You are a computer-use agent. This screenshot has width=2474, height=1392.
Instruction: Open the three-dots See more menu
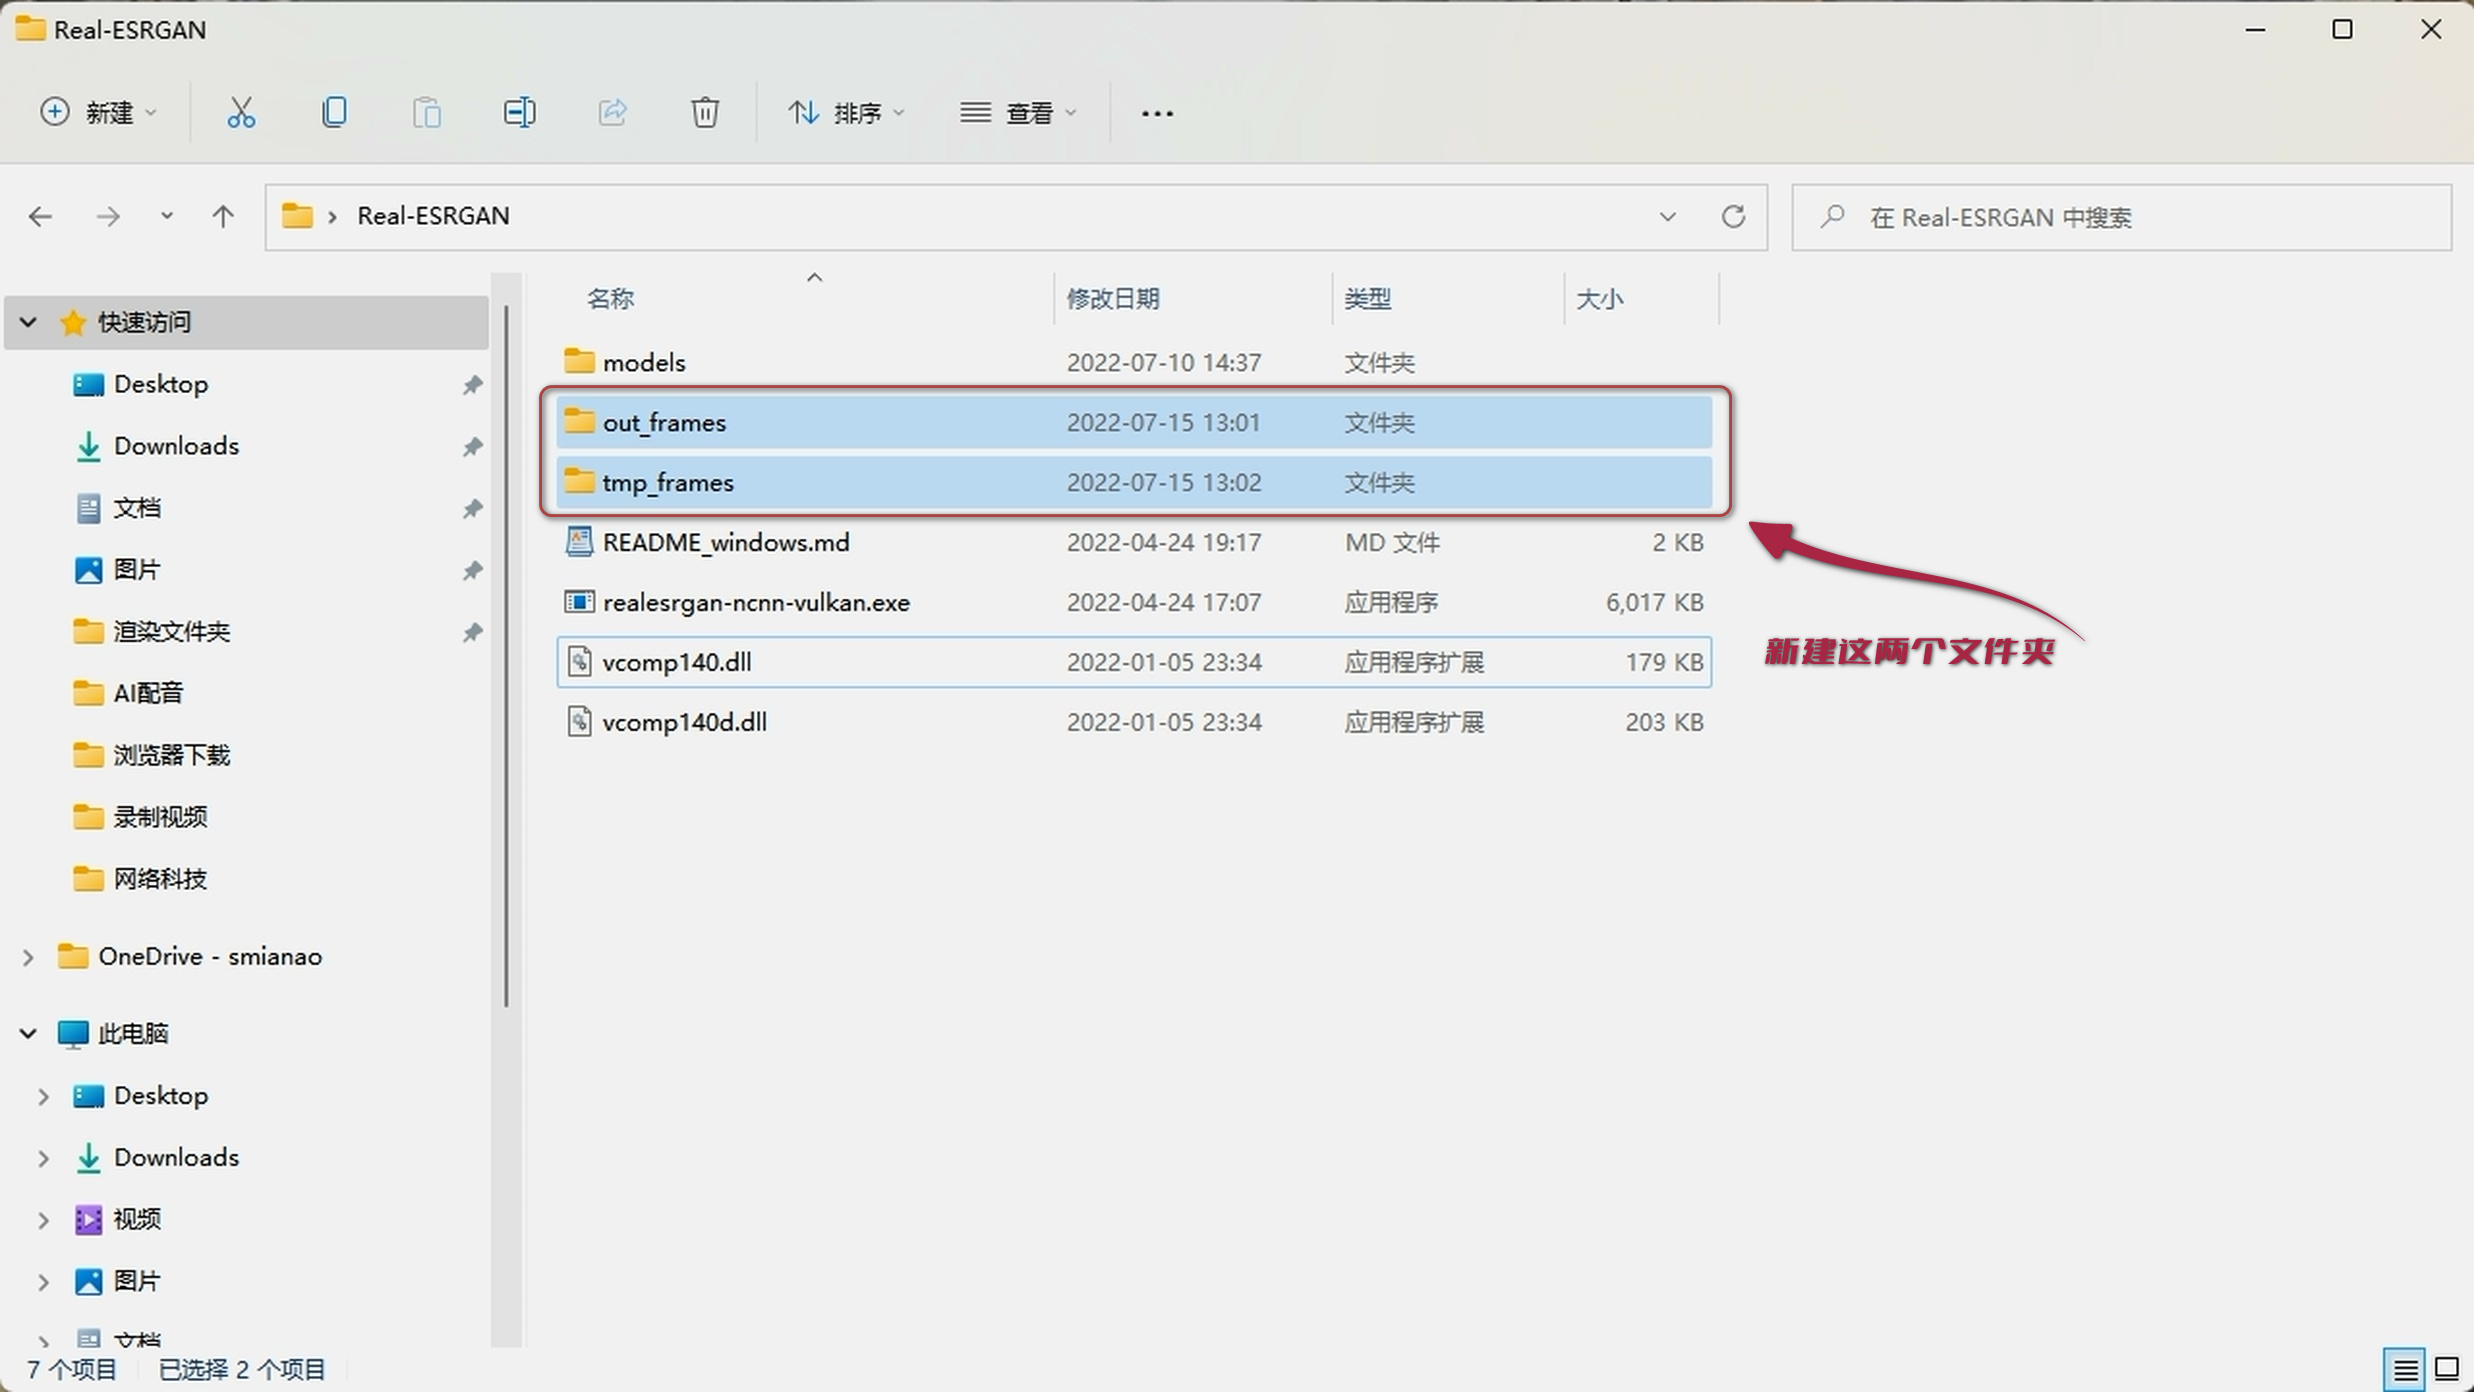point(1157,113)
